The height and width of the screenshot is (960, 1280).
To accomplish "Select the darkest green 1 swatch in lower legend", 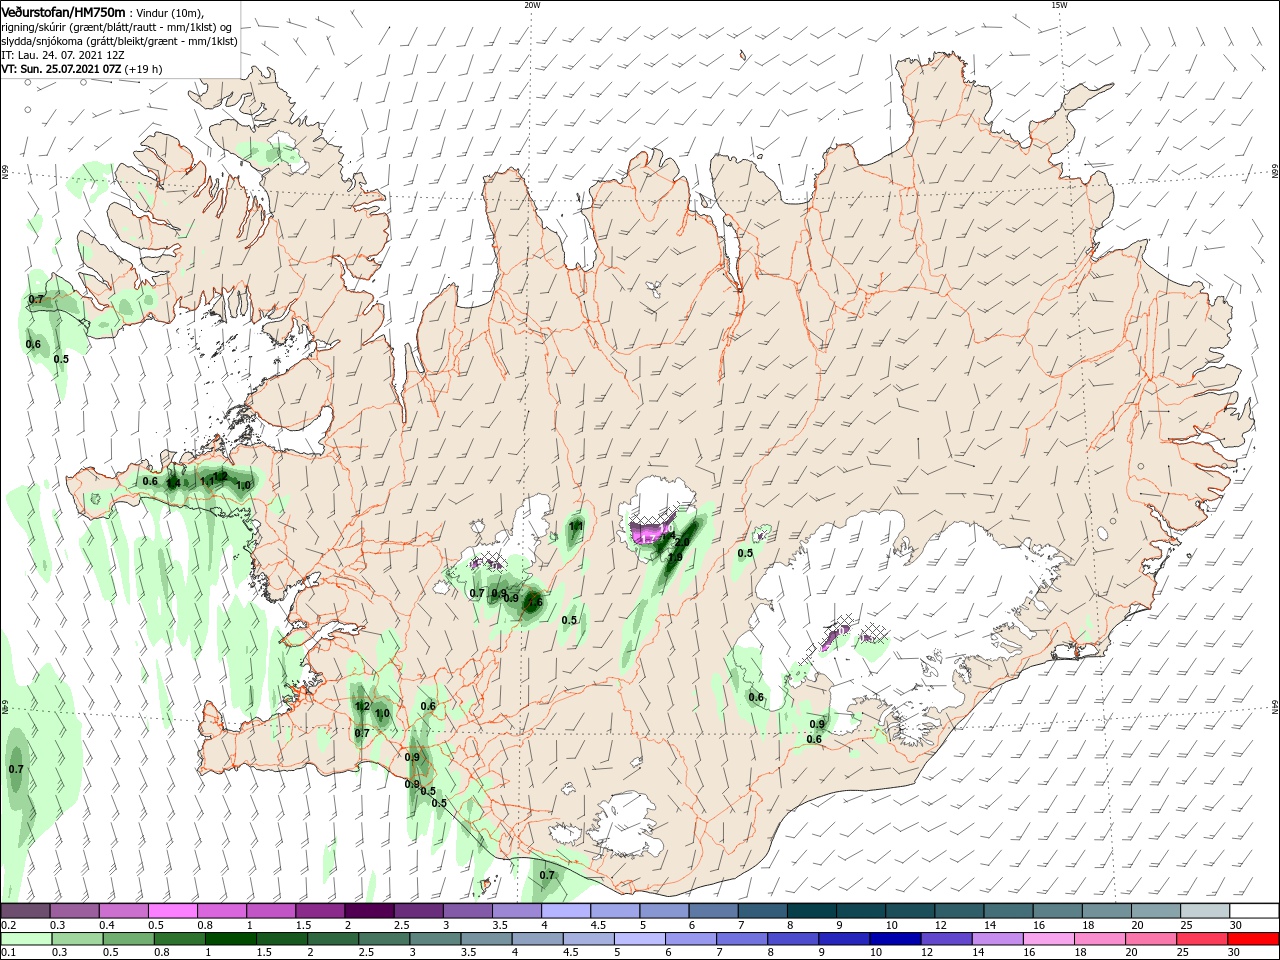I will tap(231, 939).
